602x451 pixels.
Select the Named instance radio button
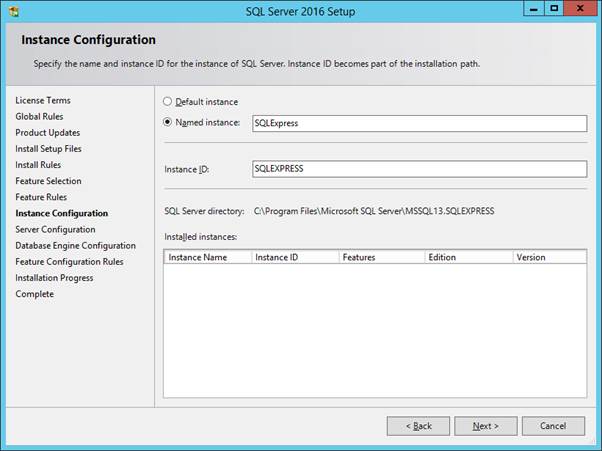[167, 122]
